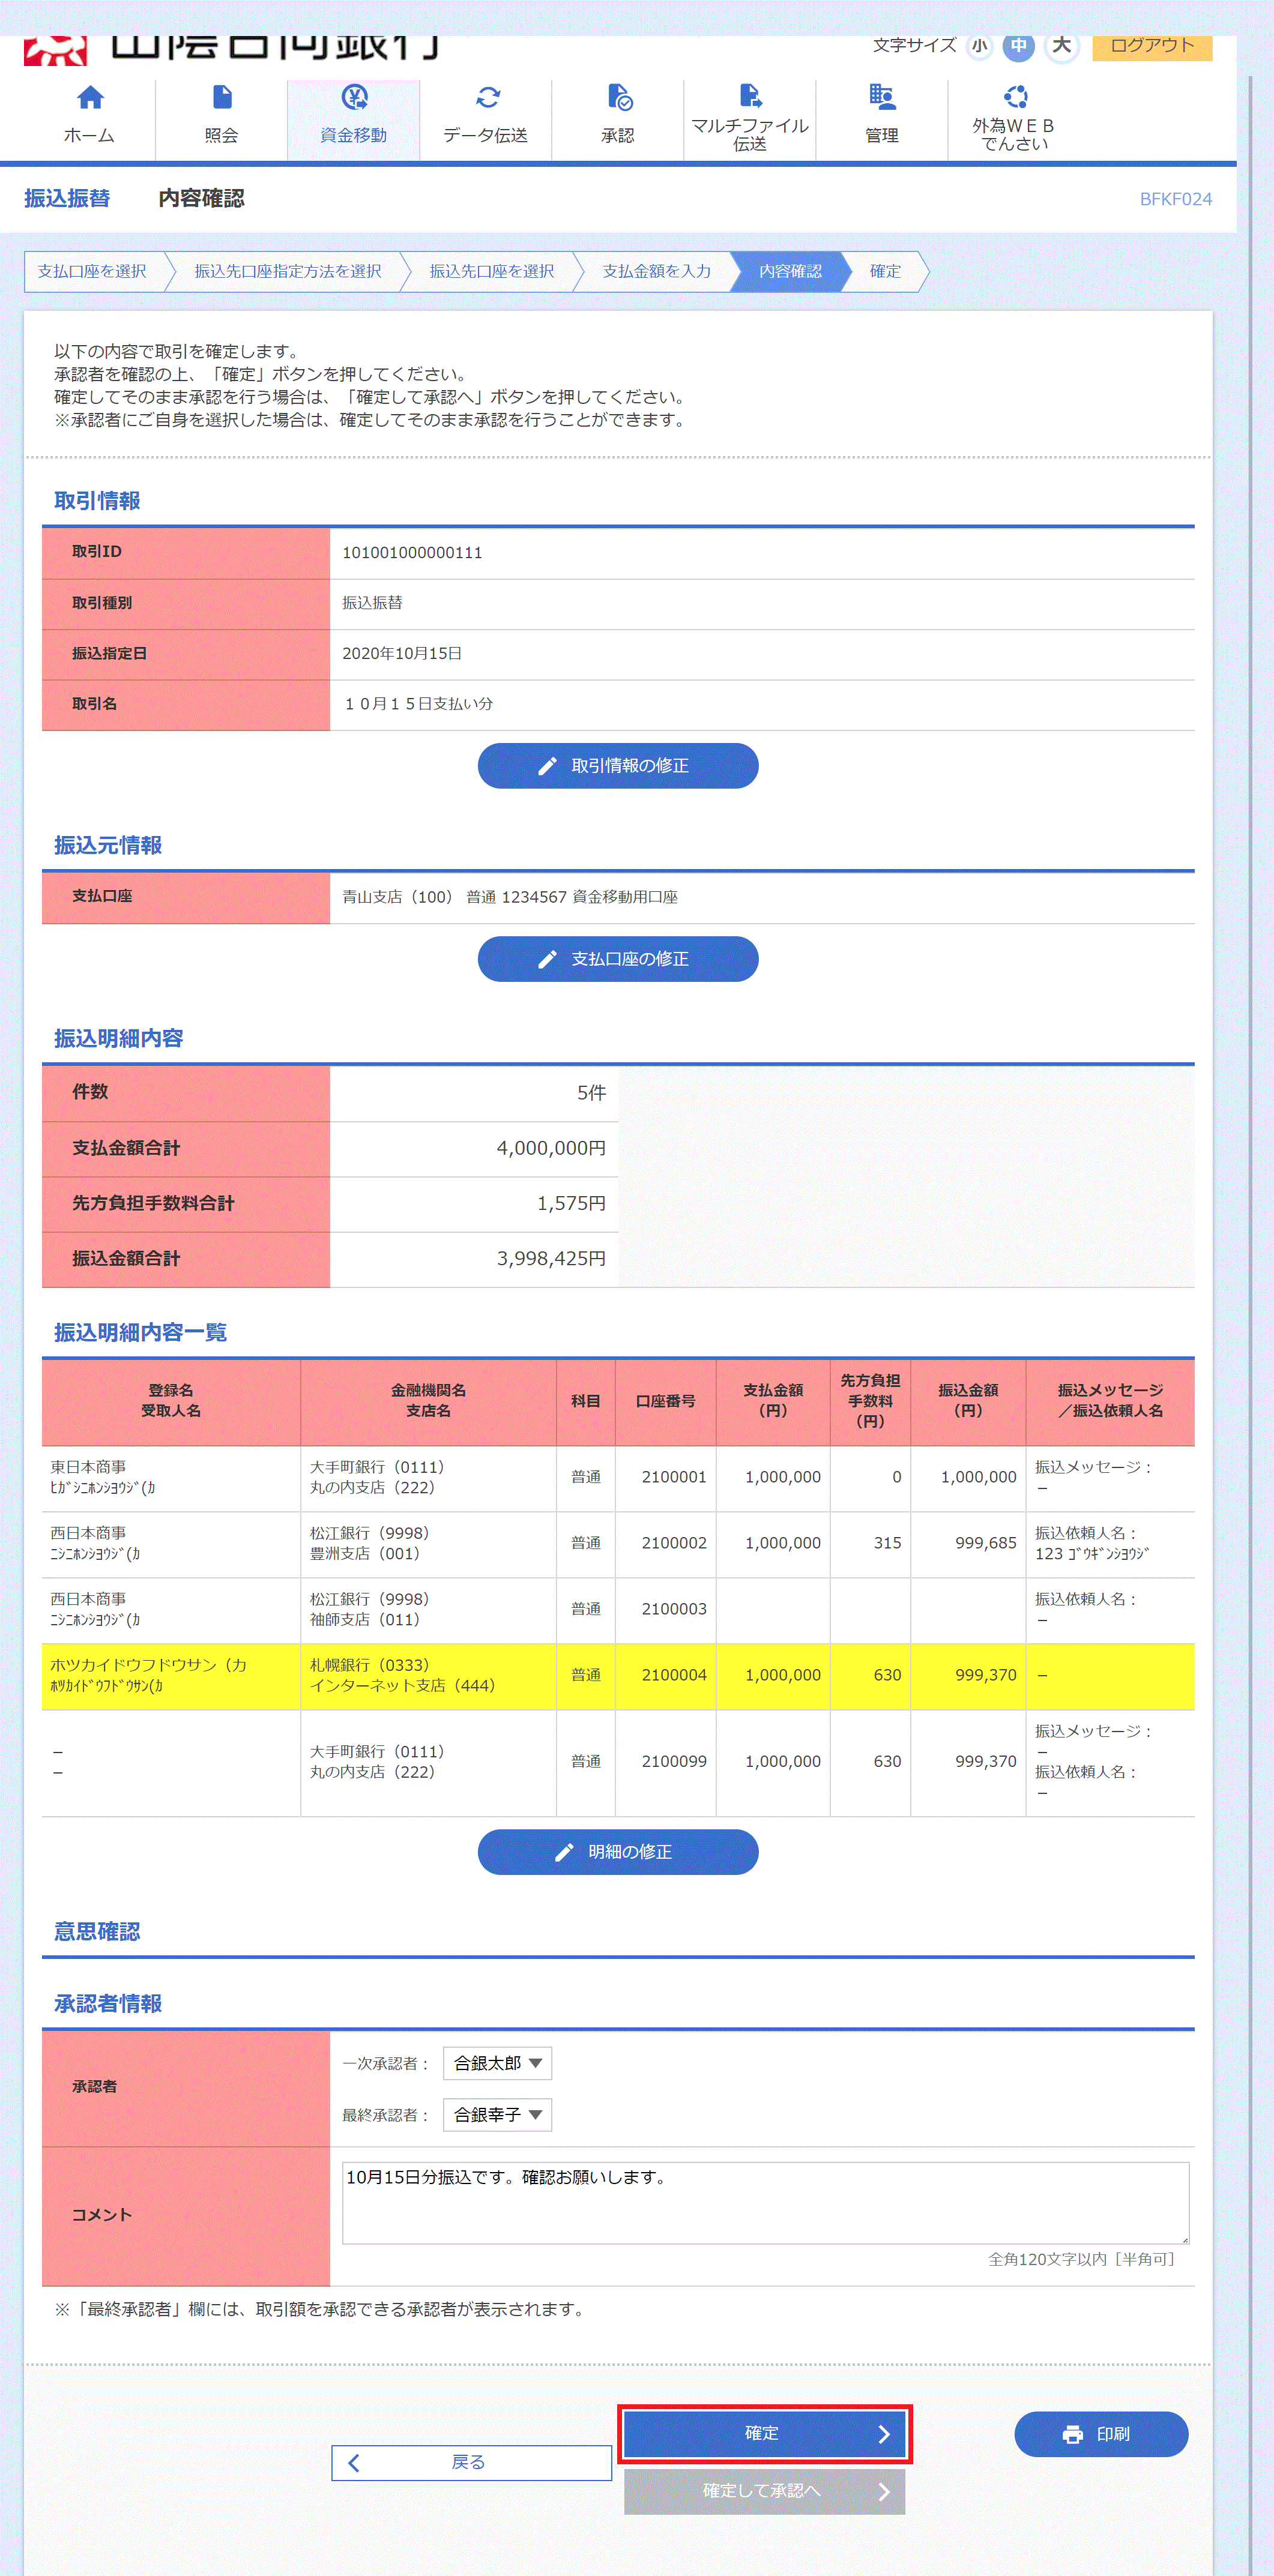Viewport: 1274px width, 2576px height.
Task: Click the bank logo emblem
Action: (55, 50)
